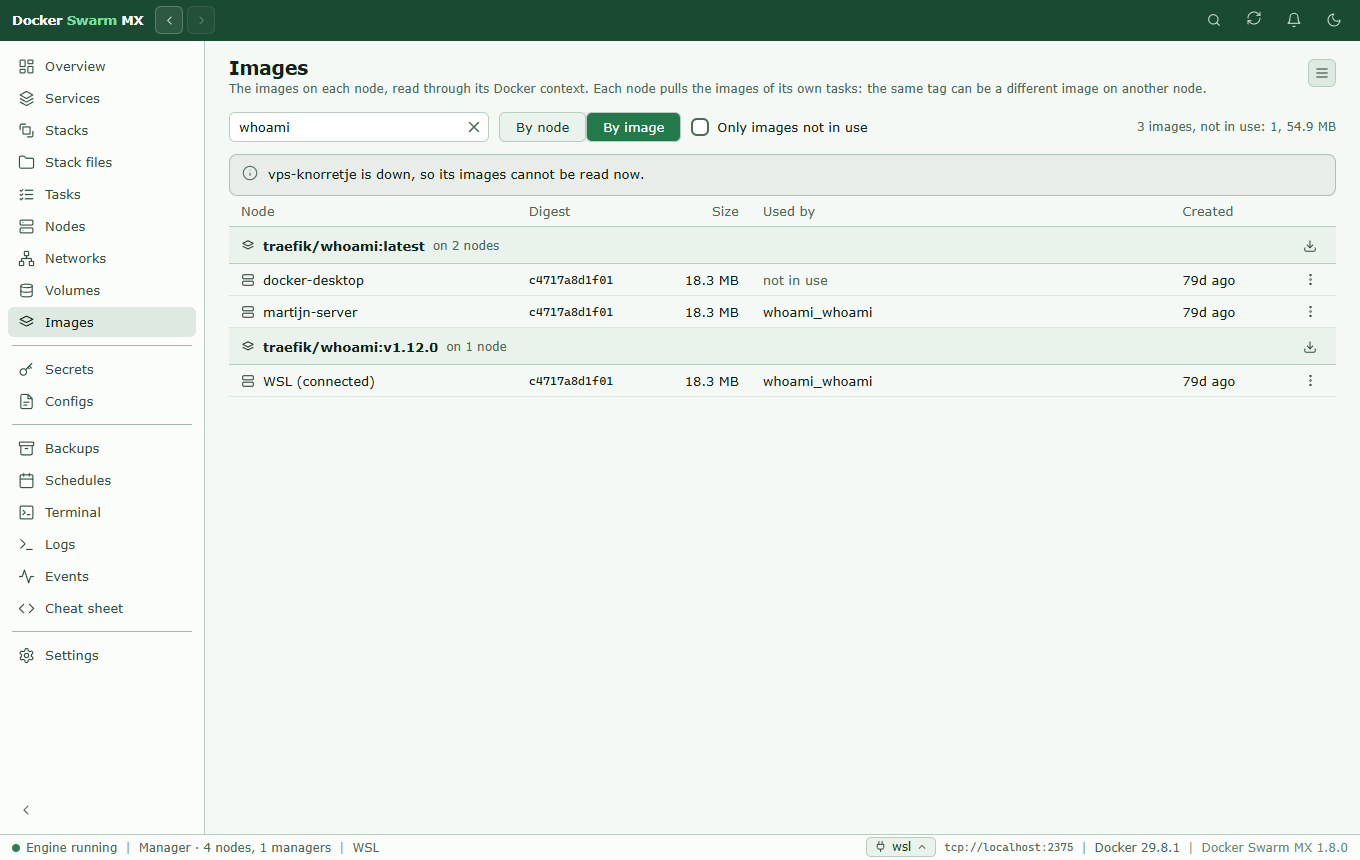Refresh data with the reload icon

coord(1254,20)
